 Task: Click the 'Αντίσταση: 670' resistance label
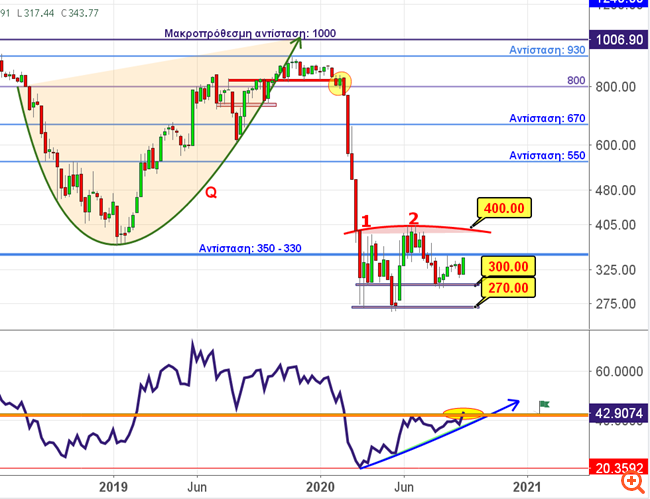(x=547, y=118)
